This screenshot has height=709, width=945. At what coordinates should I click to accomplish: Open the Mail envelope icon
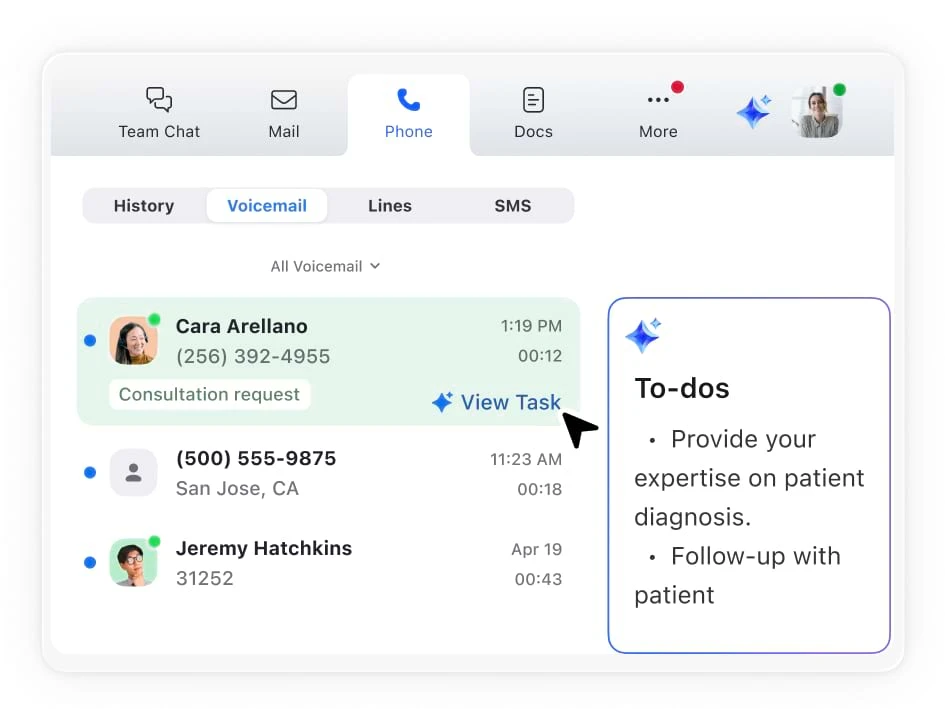pos(284,100)
